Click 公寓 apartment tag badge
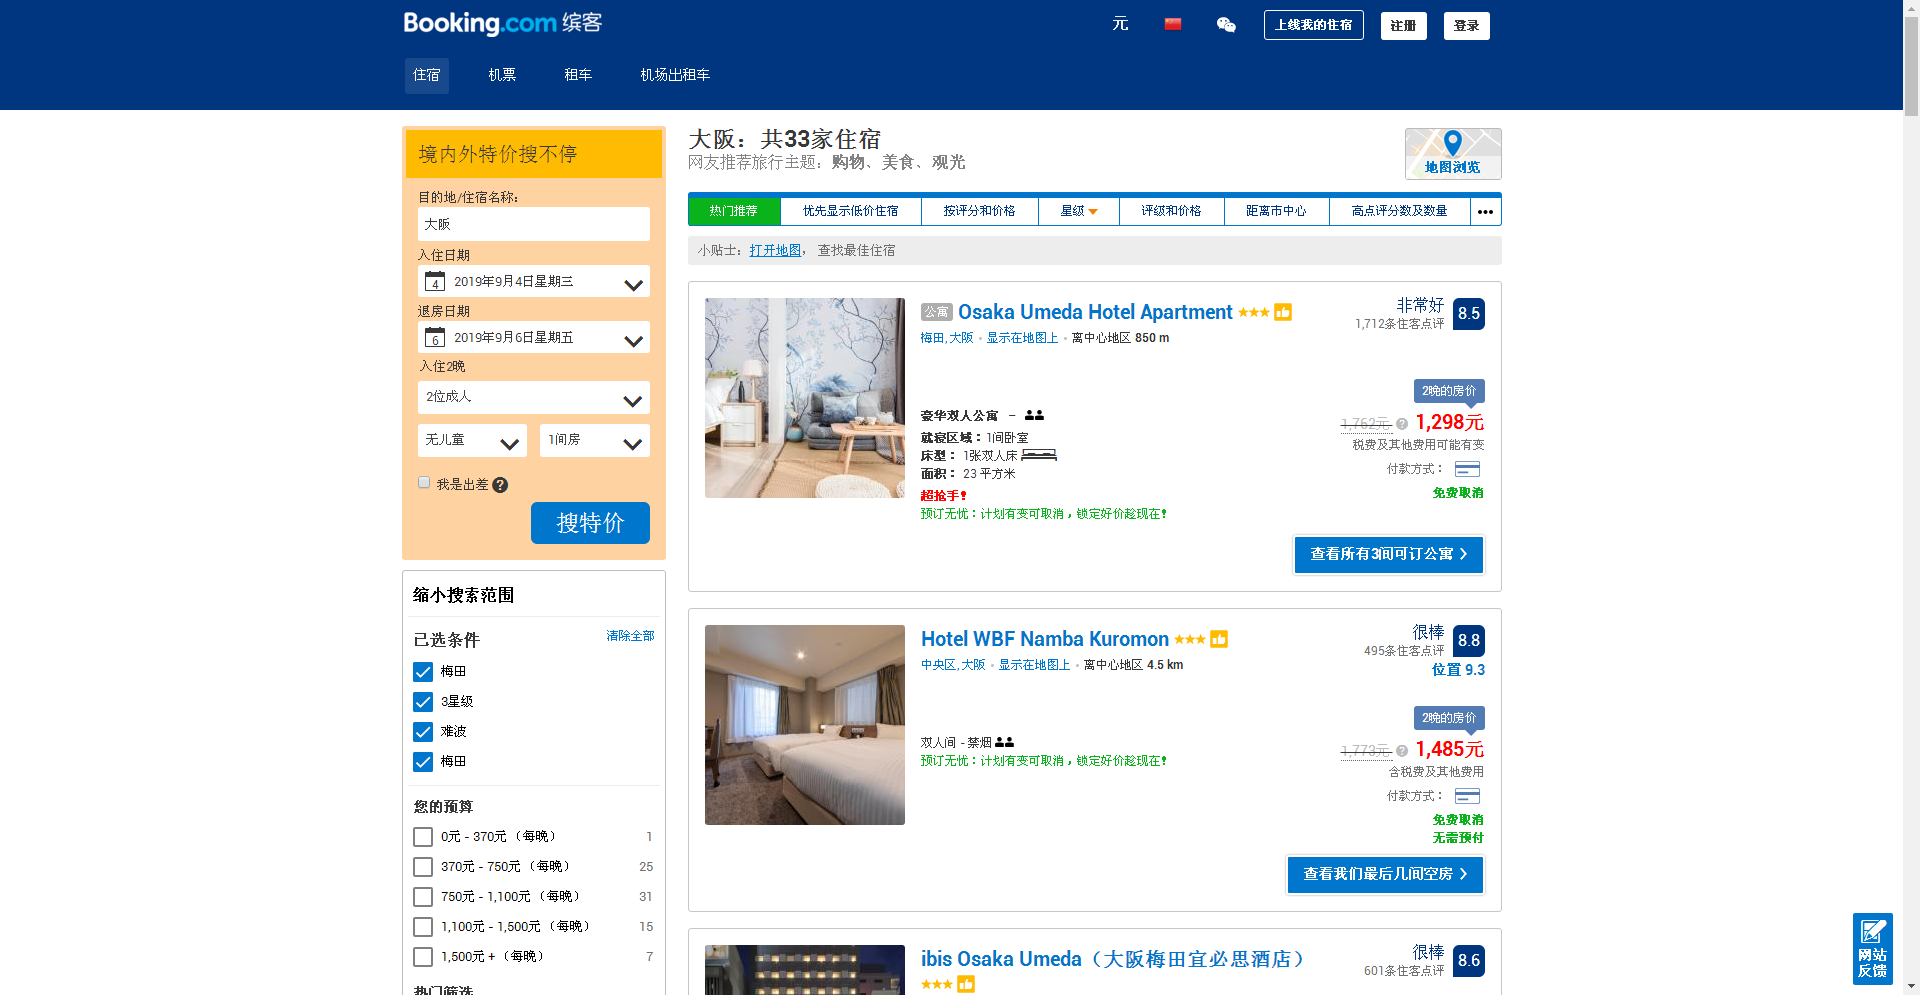Image resolution: width=1920 pixels, height=995 pixels. (x=936, y=312)
